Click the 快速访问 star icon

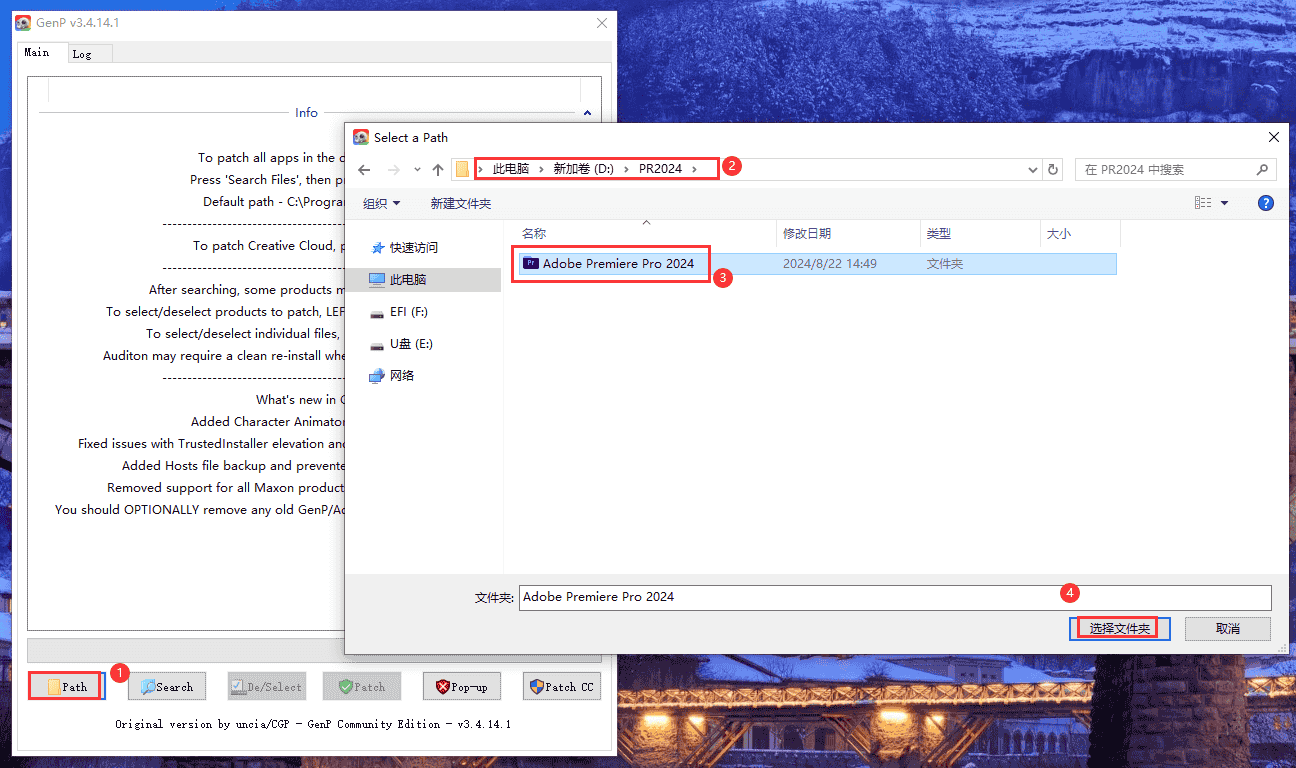[x=377, y=247]
